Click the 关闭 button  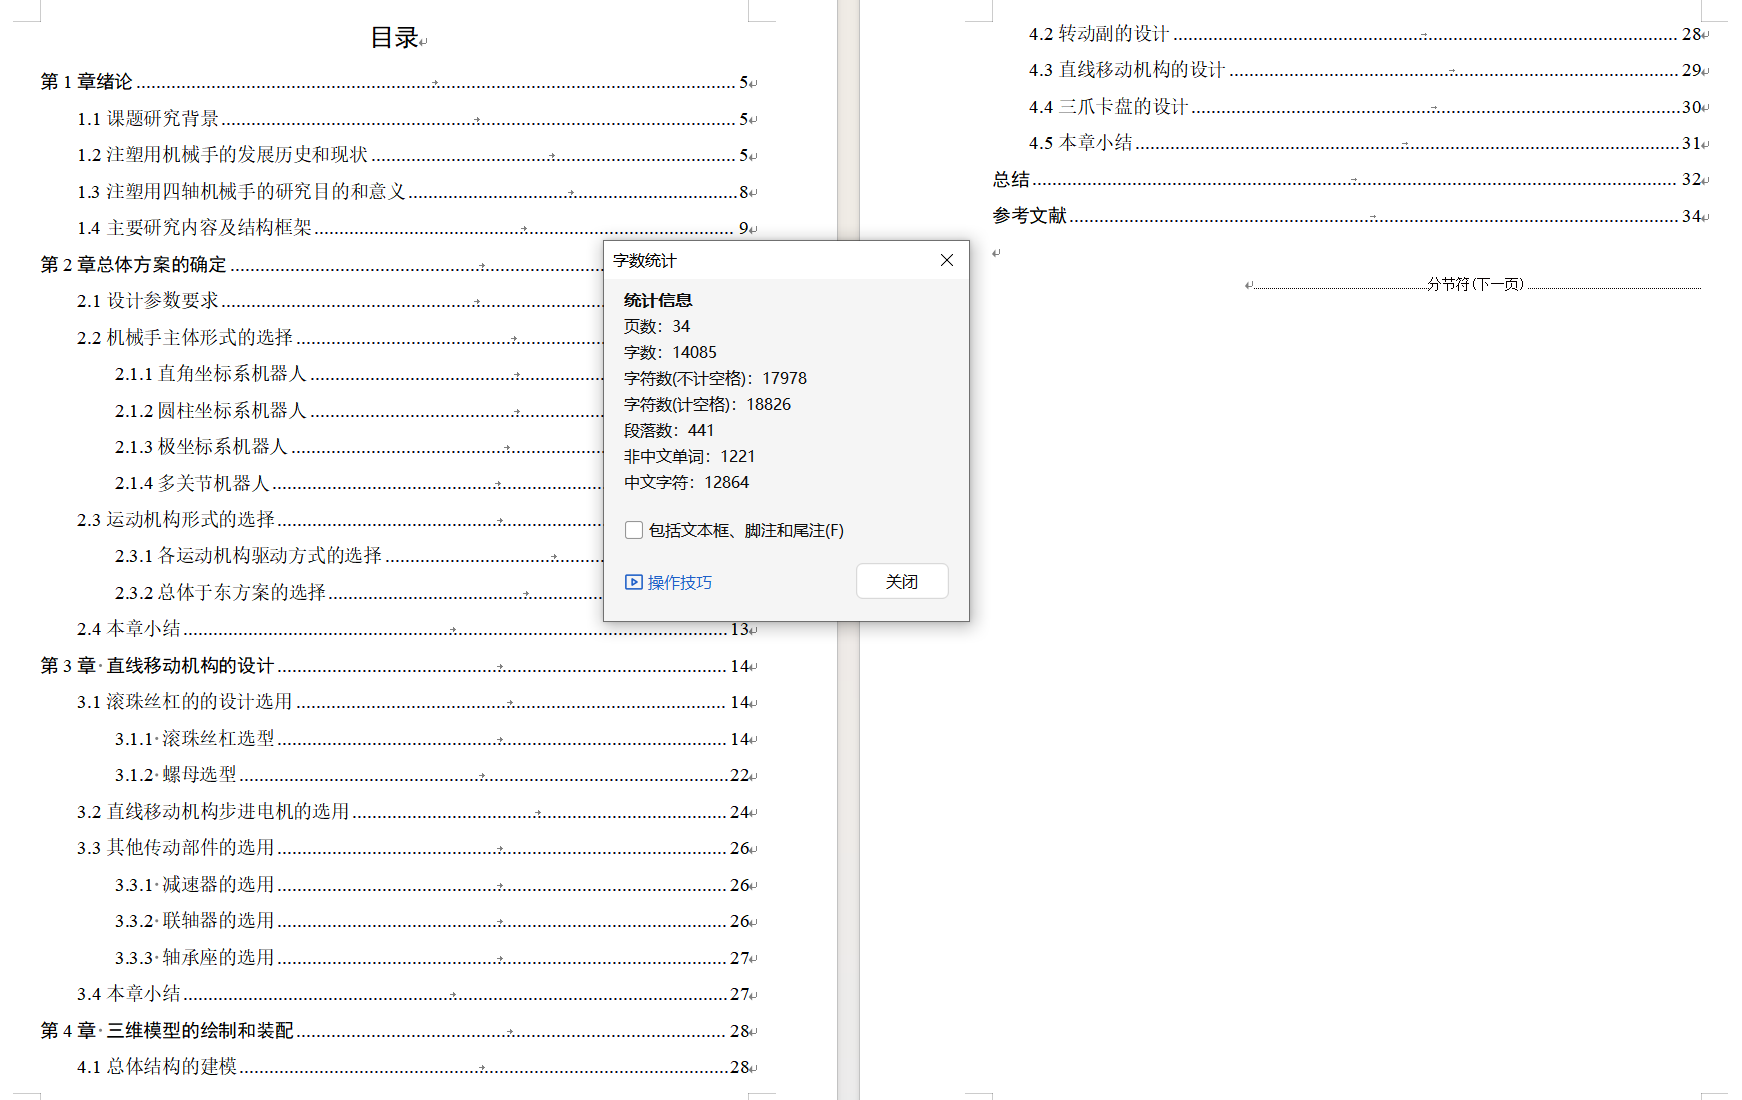(902, 581)
